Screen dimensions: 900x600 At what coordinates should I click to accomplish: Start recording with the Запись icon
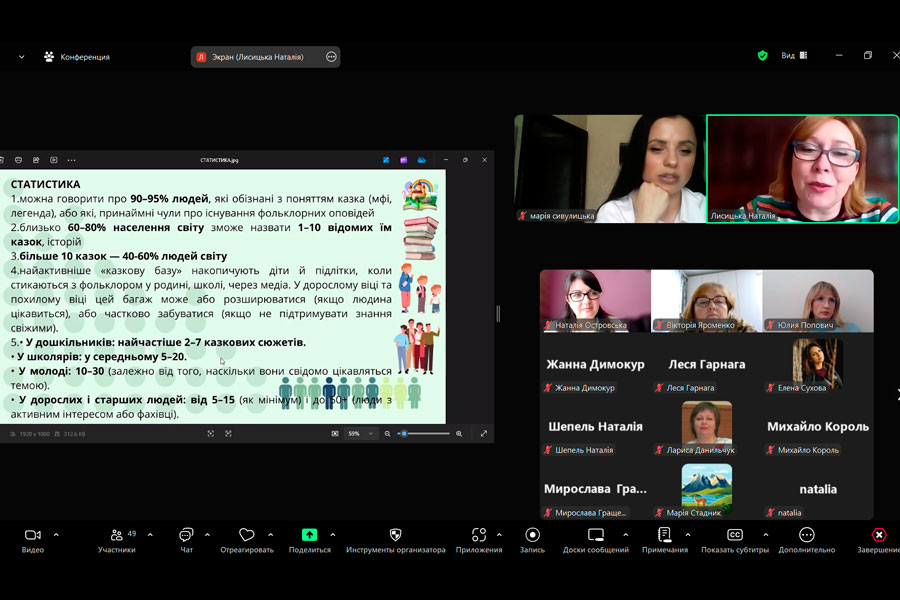[532, 535]
